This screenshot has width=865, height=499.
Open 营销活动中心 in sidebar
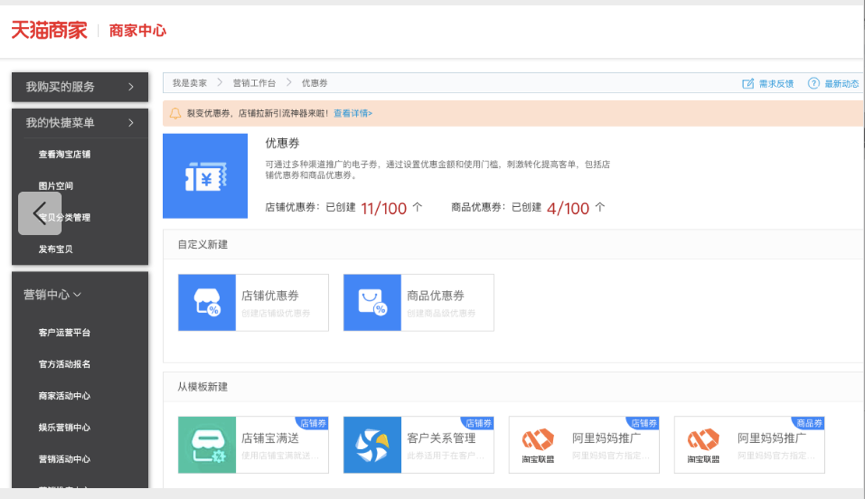[64, 459]
